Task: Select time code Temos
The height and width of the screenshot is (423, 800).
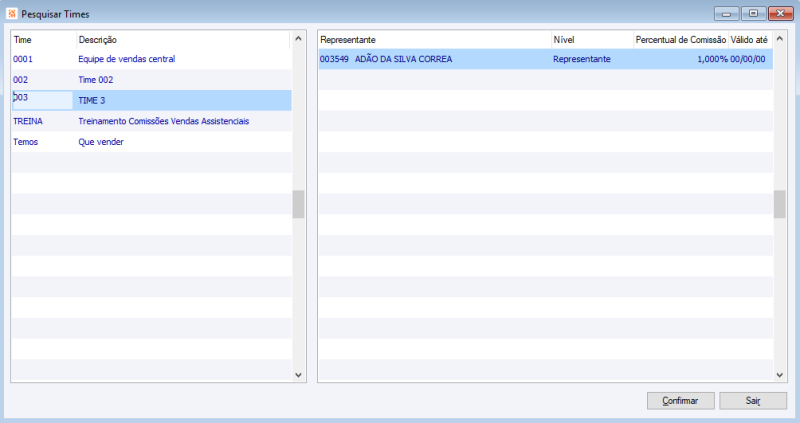Action: click(x=26, y=142)
